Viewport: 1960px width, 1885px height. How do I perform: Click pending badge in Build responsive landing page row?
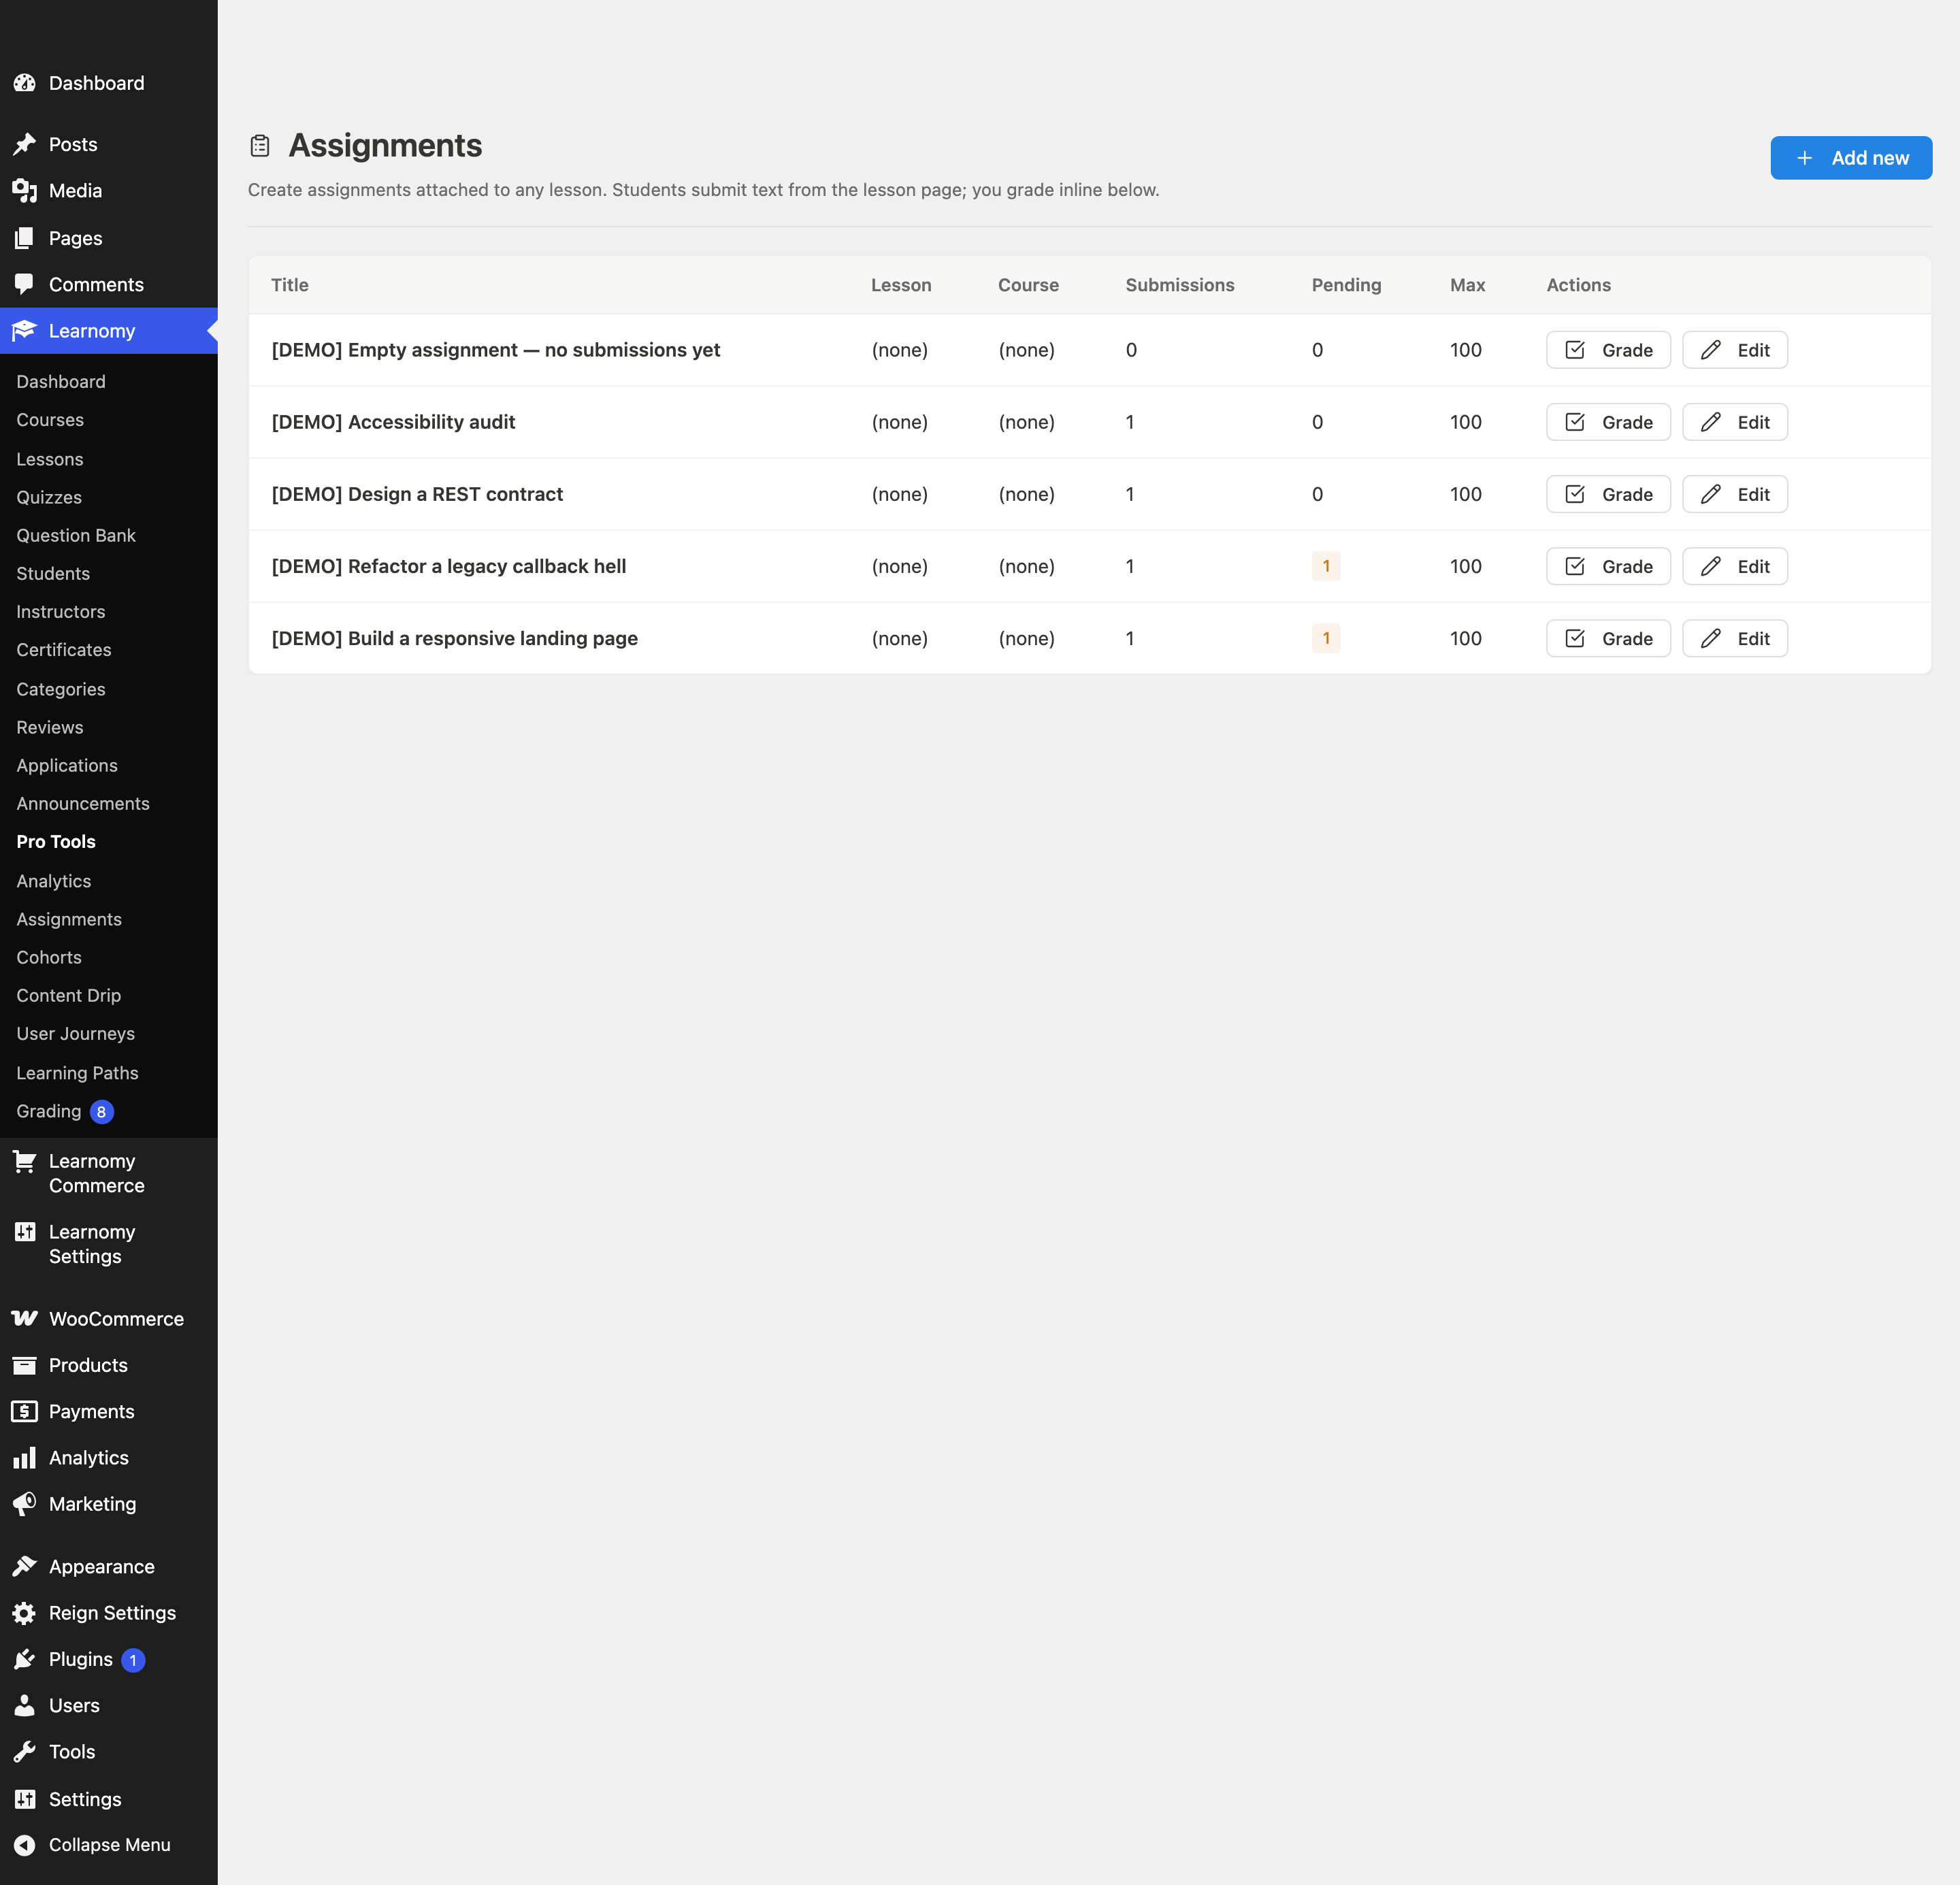pos(1326,638)
